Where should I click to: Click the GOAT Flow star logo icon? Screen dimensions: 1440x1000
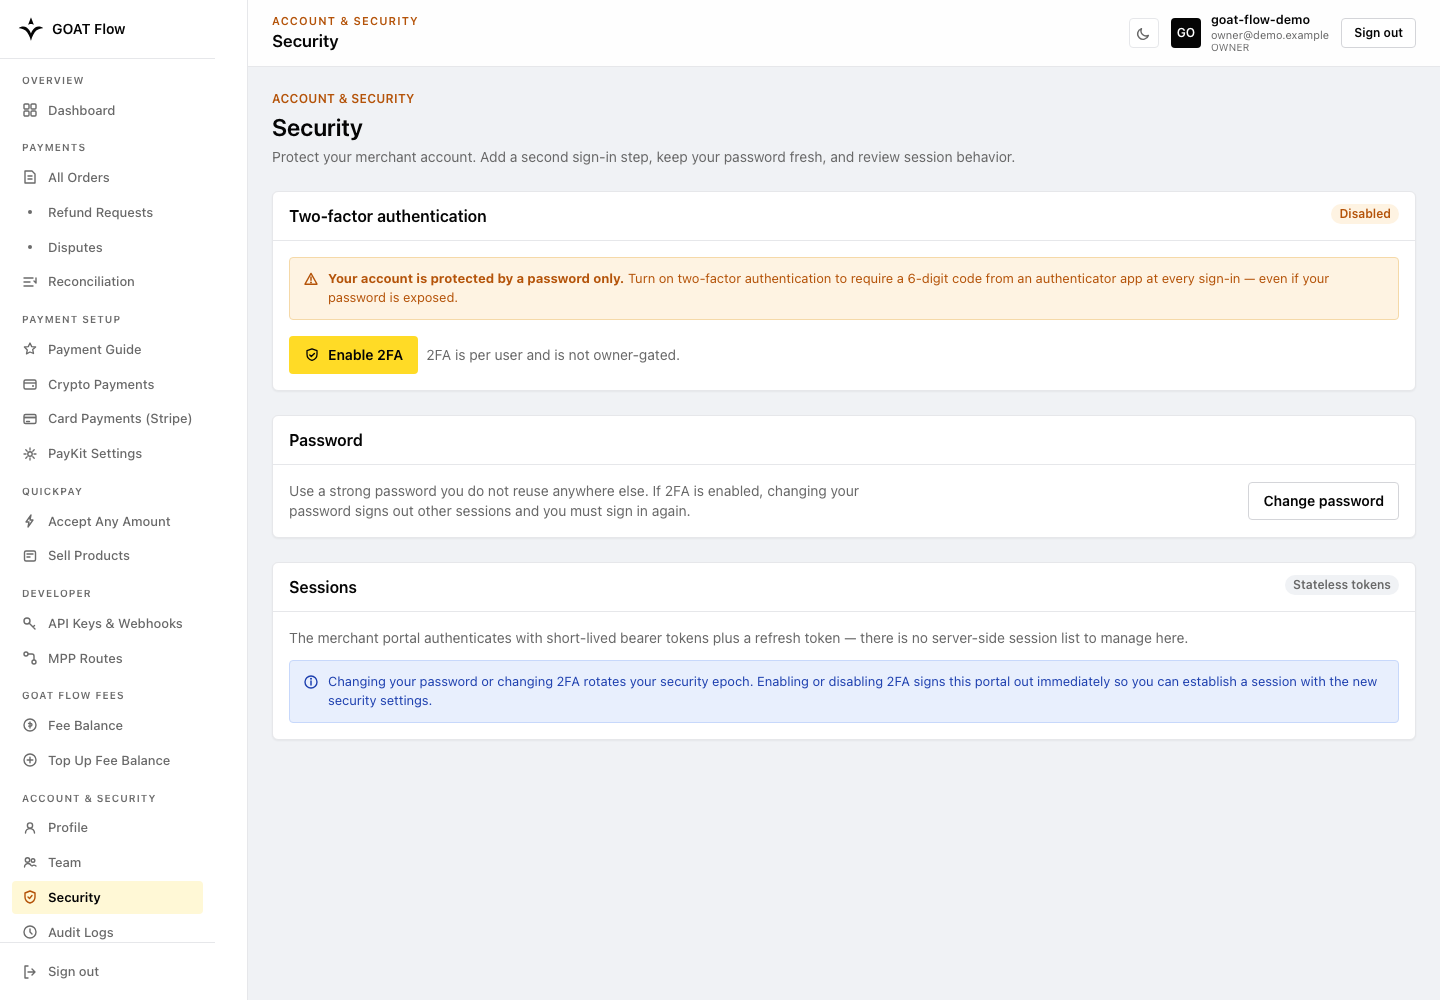point(31,29)
